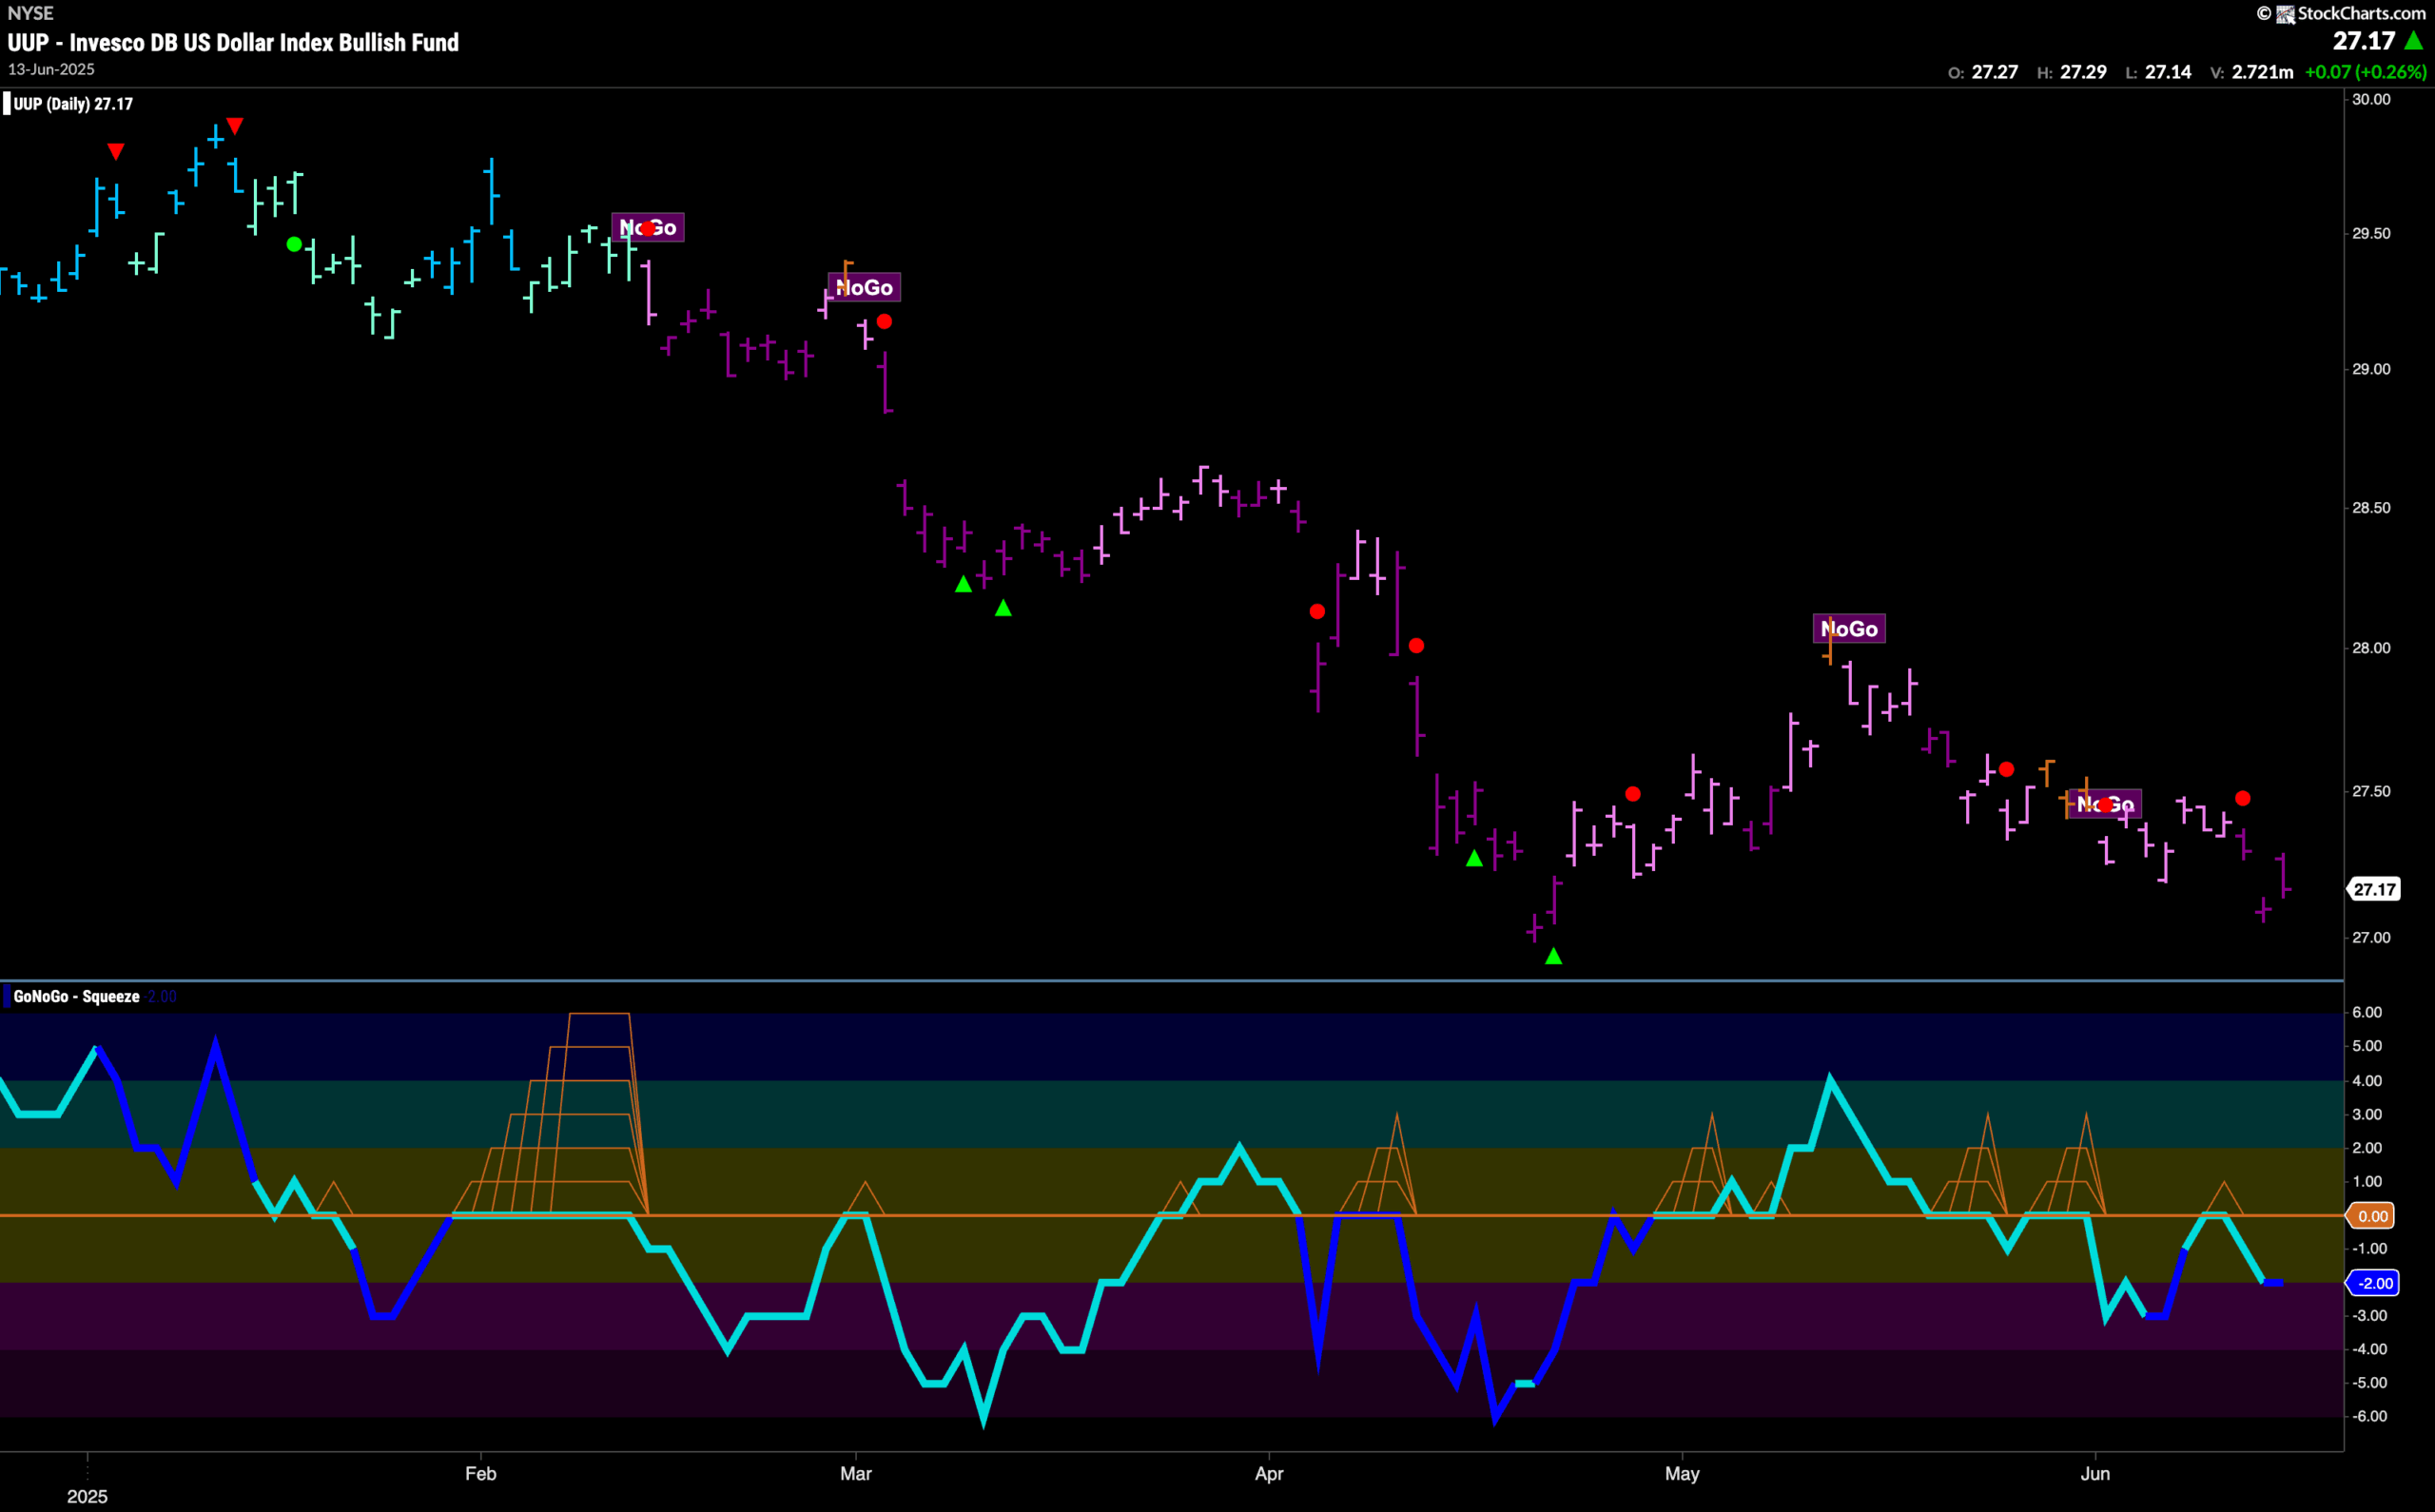Click the May NoGo label near 28.00
Image resolution: width=2435 pixels, height=1512 pixels.
[x=1849, y=629]
